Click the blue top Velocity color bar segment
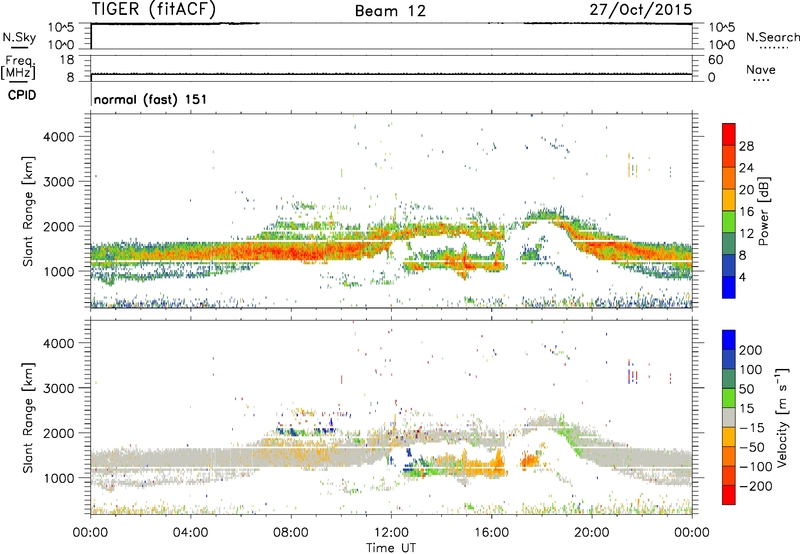800x554 pixels. [729, 340]
